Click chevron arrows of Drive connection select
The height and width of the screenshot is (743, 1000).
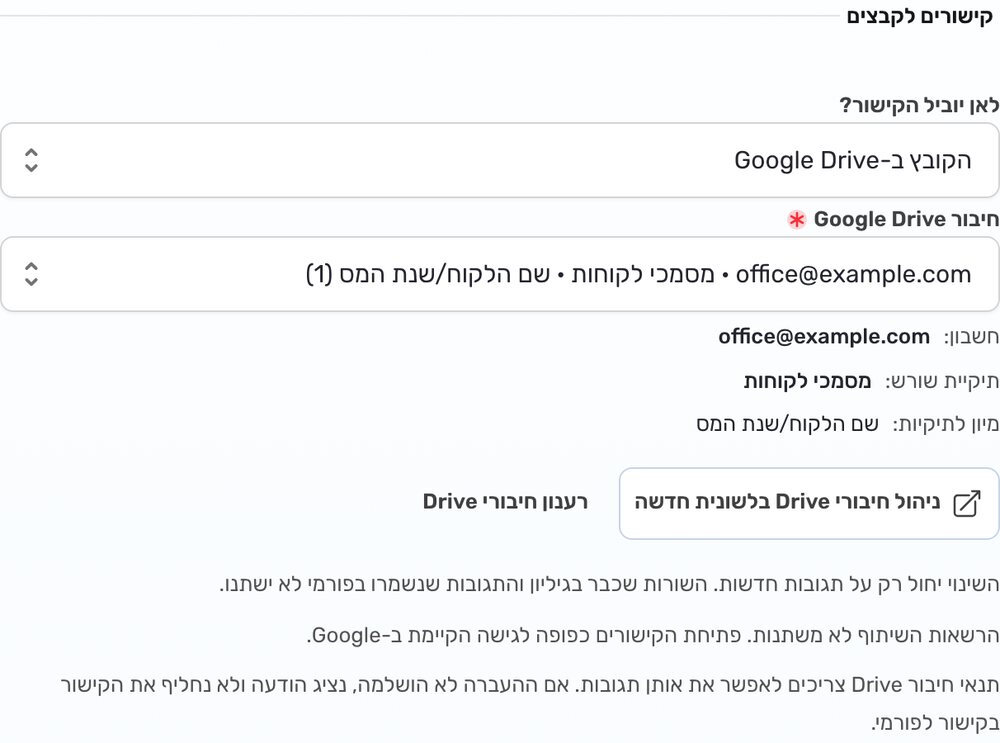[x=31, y=274]
